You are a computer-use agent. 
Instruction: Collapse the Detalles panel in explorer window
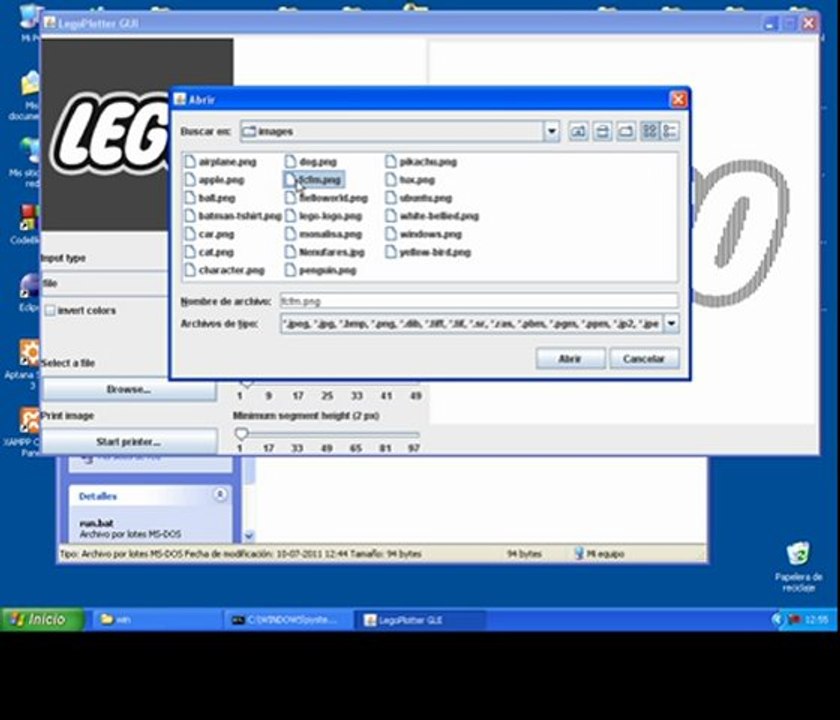pyautogui.click(x=220, y=494)
